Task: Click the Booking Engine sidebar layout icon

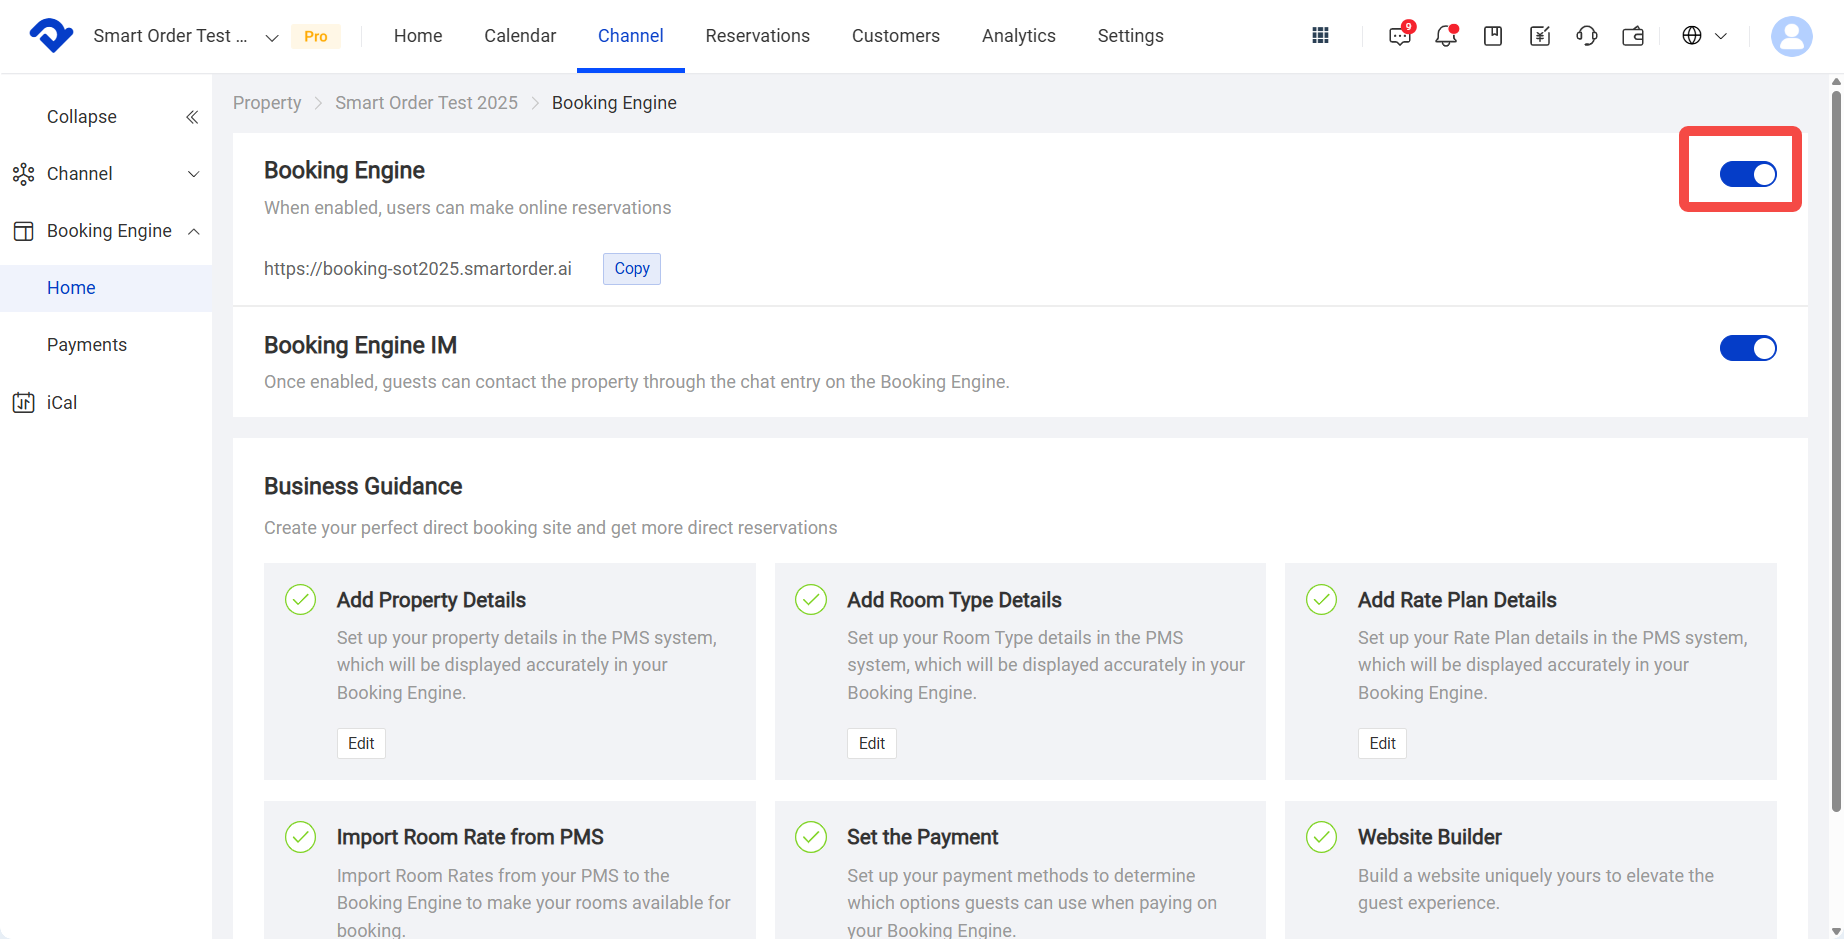Action: click(x=23, y=231)
